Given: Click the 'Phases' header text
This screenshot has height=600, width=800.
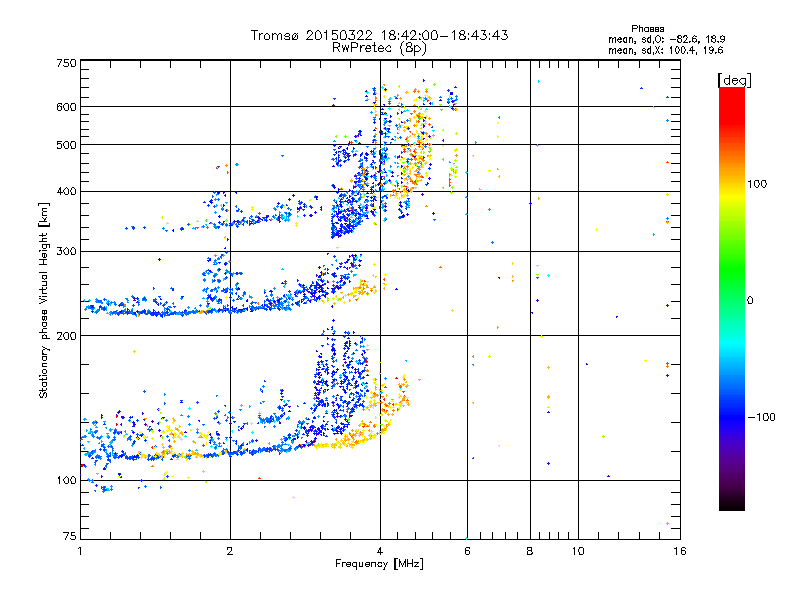Looking at the screenshot, I should [647, 29].
